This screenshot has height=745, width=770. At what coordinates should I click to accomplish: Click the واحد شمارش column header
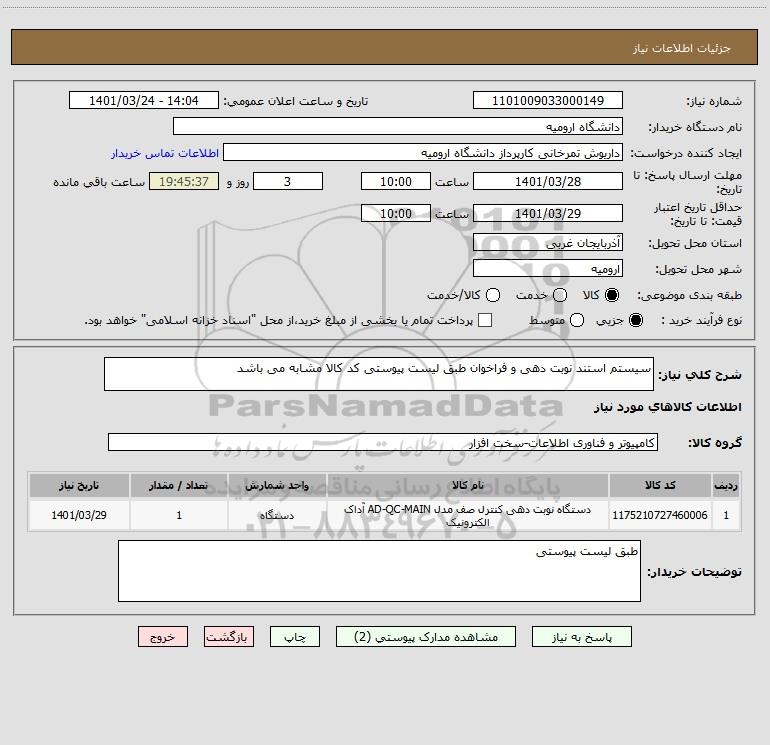[277, 486]
